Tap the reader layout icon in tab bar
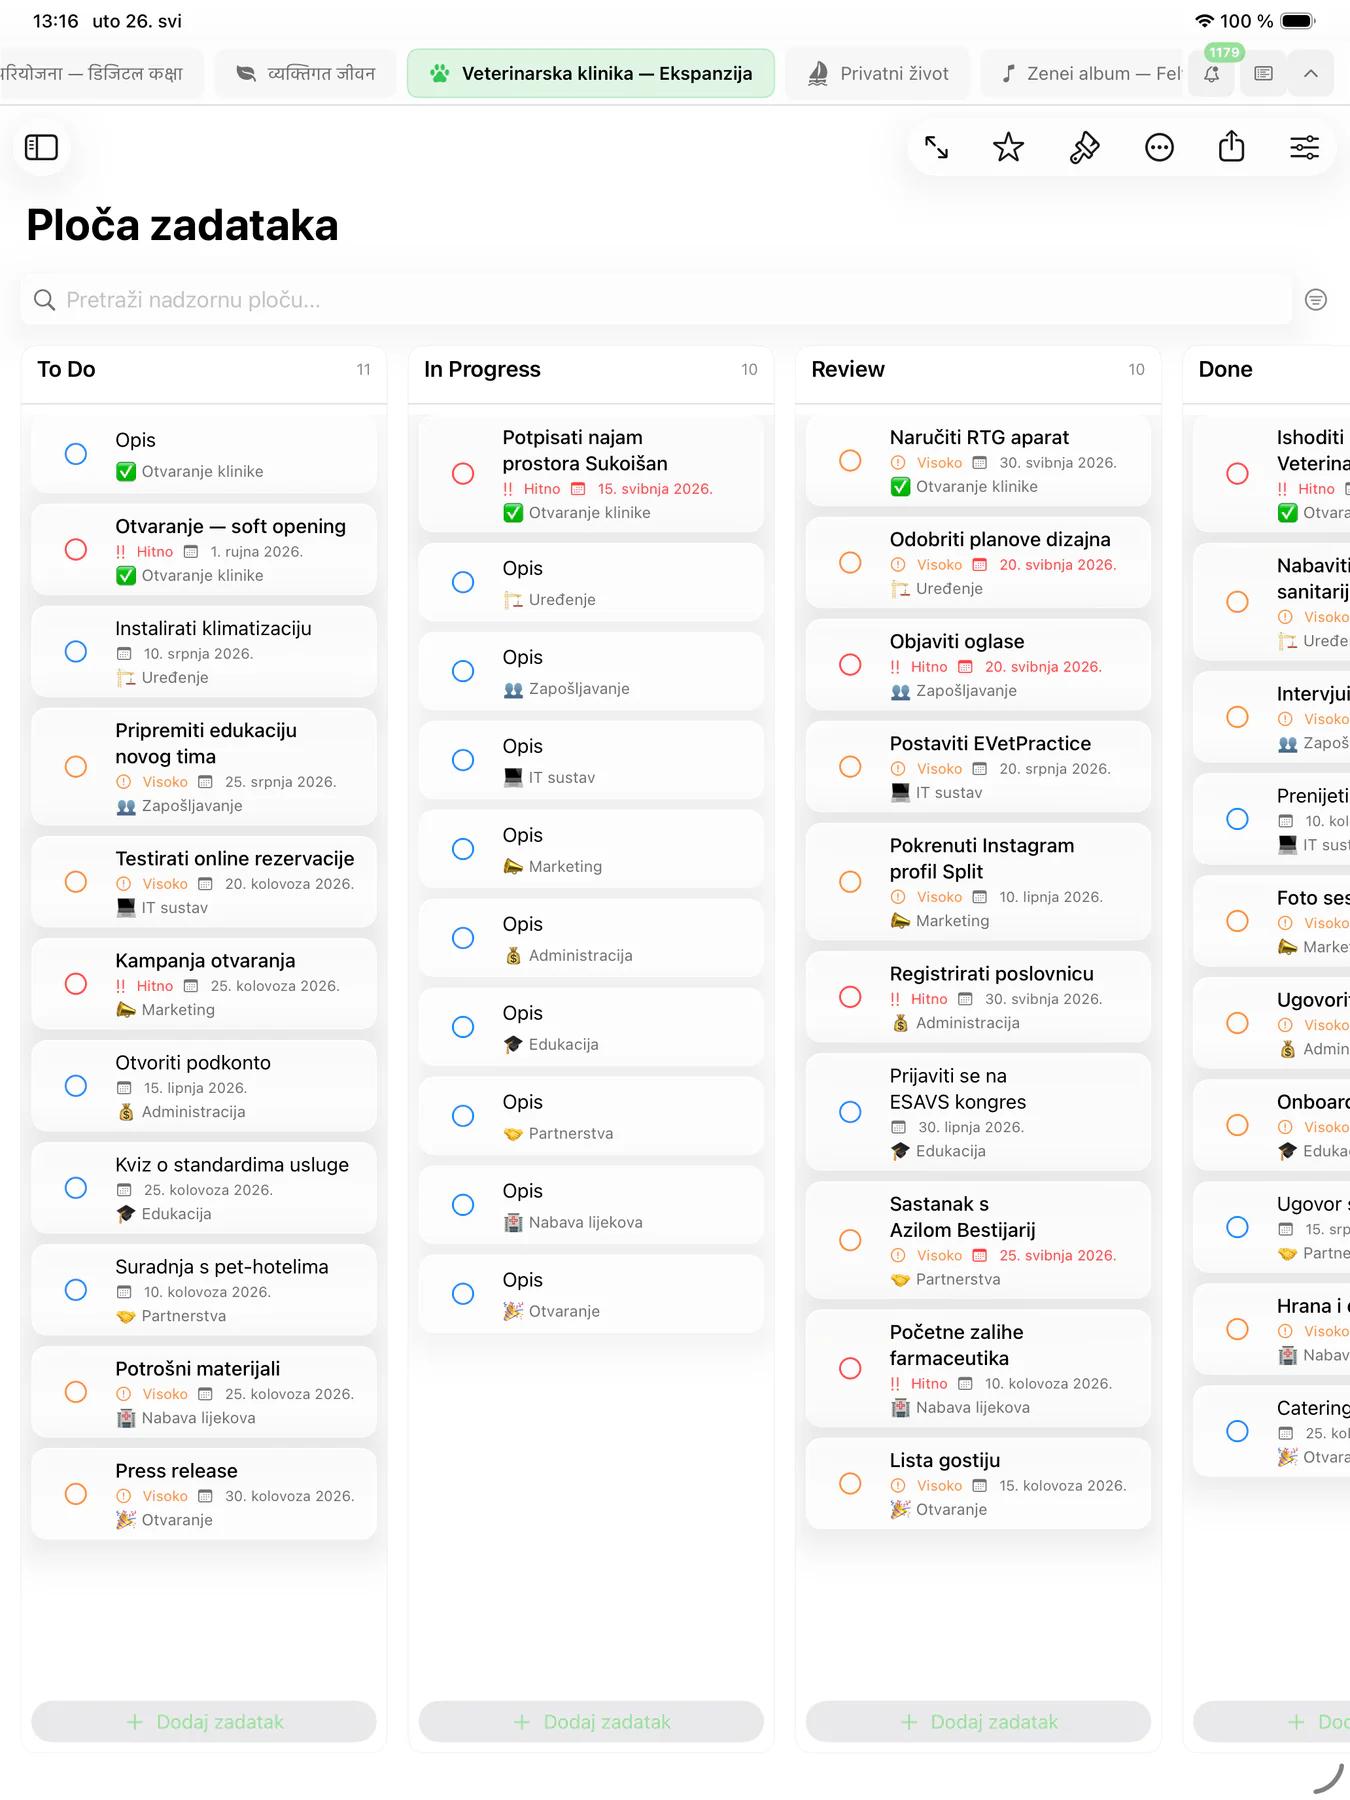 pos(1263,73)
